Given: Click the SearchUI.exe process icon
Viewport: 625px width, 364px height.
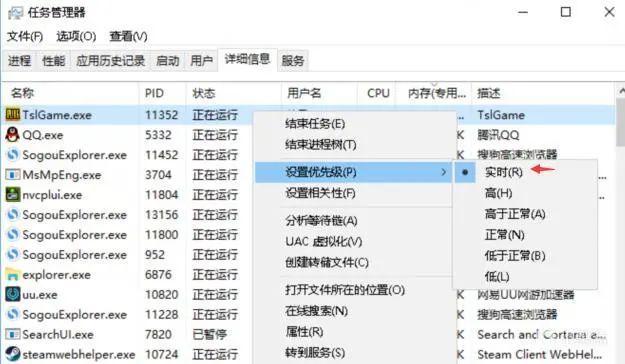Looking at the screenshot, I should click(x=12, y=334).
